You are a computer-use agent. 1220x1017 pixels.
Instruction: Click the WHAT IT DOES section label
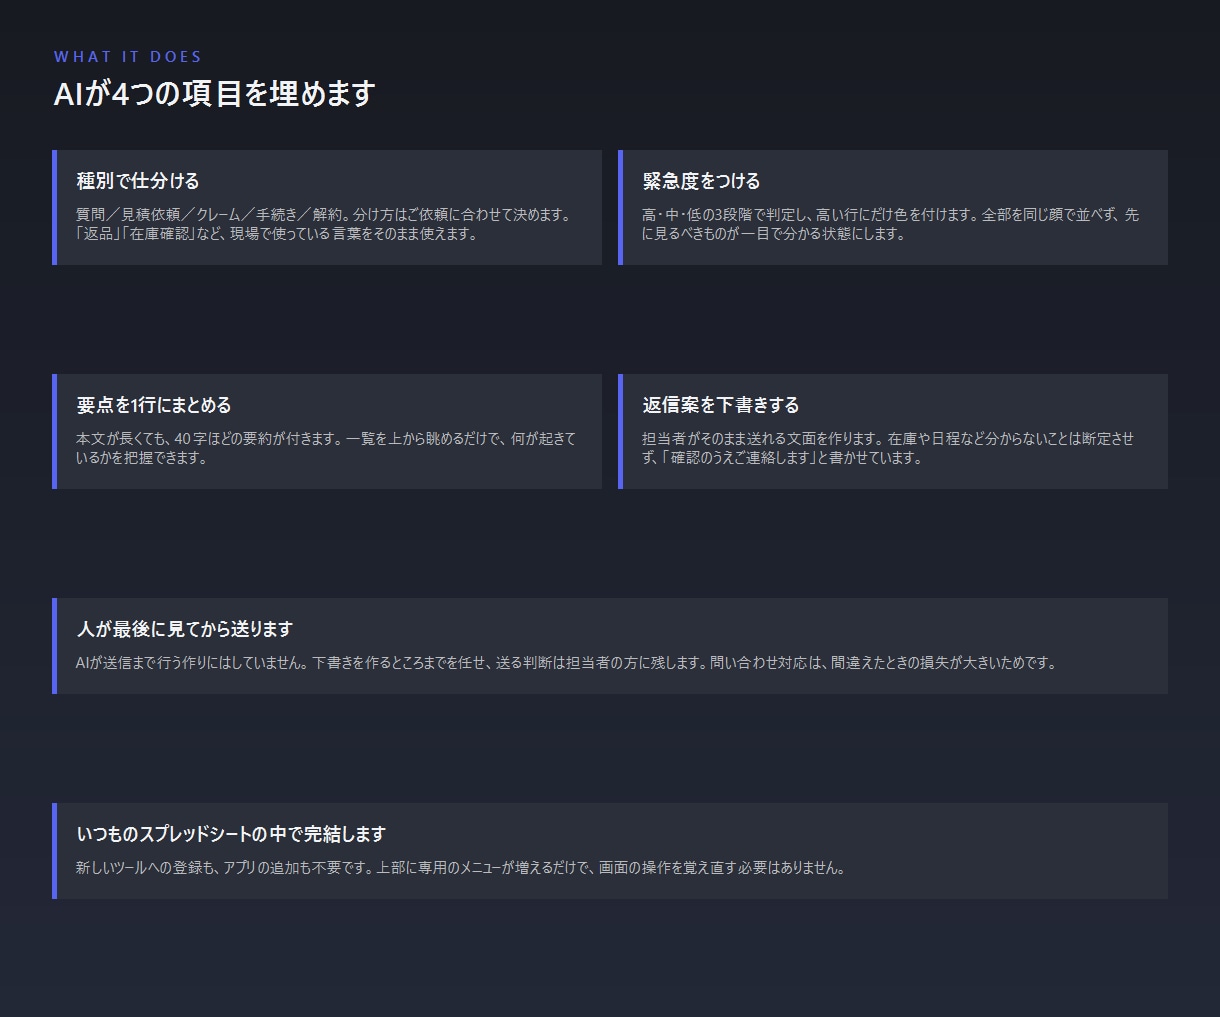128,57
